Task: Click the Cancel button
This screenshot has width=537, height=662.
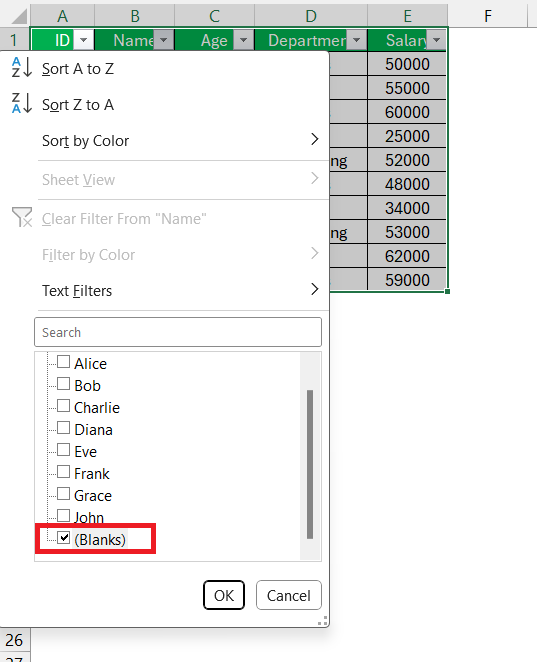Action: point(289,595)
